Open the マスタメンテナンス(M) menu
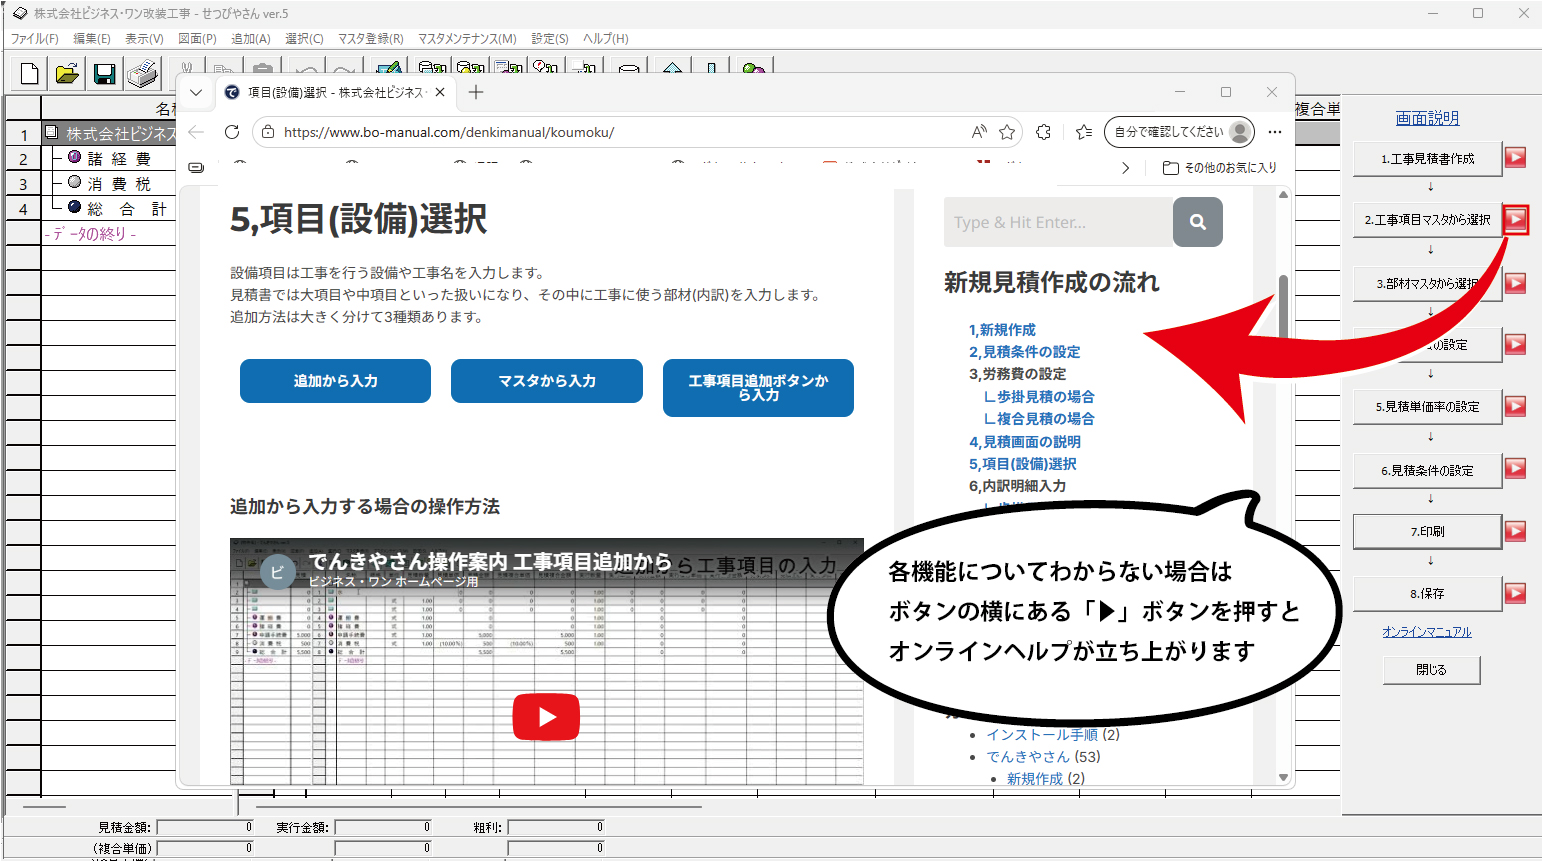Viewport: 1542px width, 861px height. 467,38
